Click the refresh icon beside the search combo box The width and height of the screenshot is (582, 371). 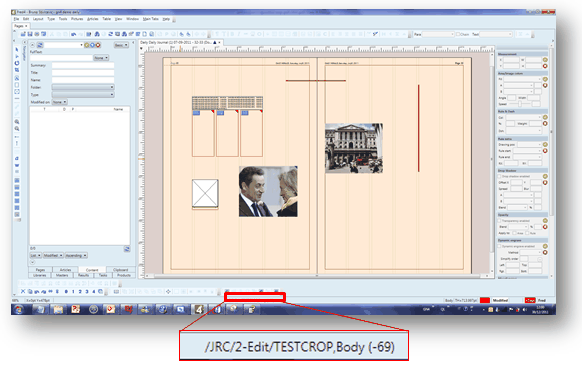click(40, 45)
